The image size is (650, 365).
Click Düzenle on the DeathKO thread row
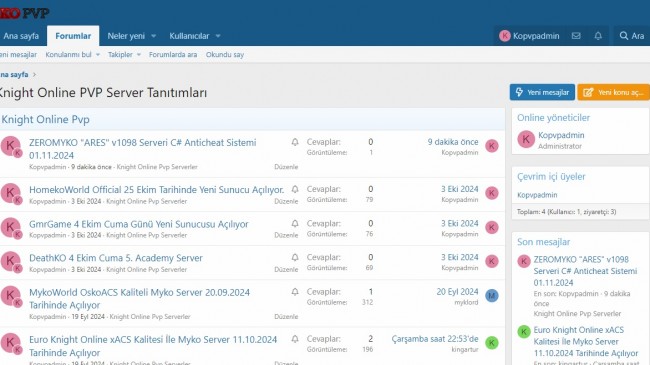[286, 269]
